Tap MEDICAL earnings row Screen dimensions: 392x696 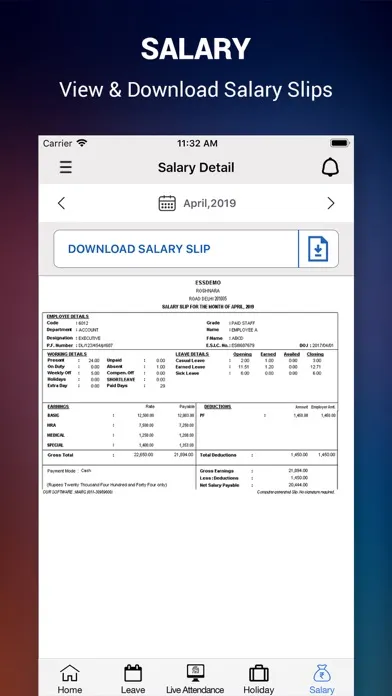[x=120, y=435]
